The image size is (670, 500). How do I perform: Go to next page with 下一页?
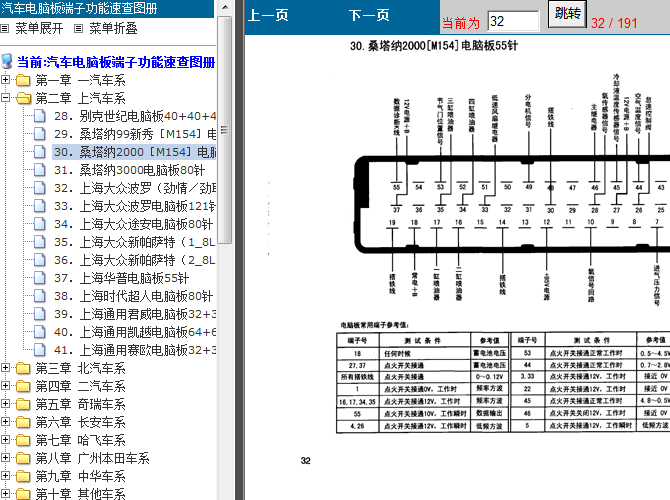point(369,16)
